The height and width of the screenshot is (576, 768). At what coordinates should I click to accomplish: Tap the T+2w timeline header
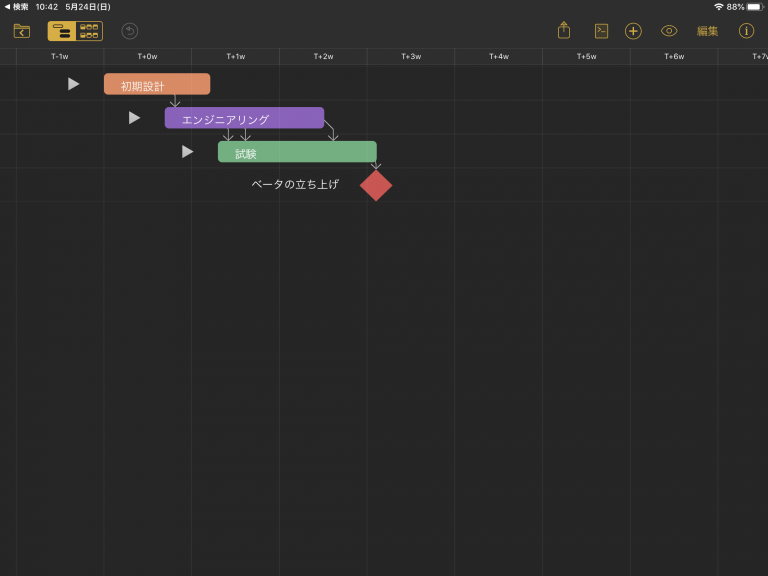coord(323,56)
